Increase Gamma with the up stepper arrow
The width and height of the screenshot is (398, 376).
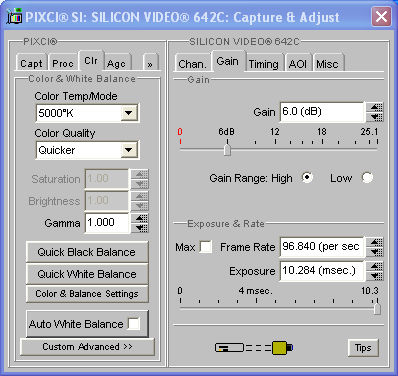coord(140,218)
